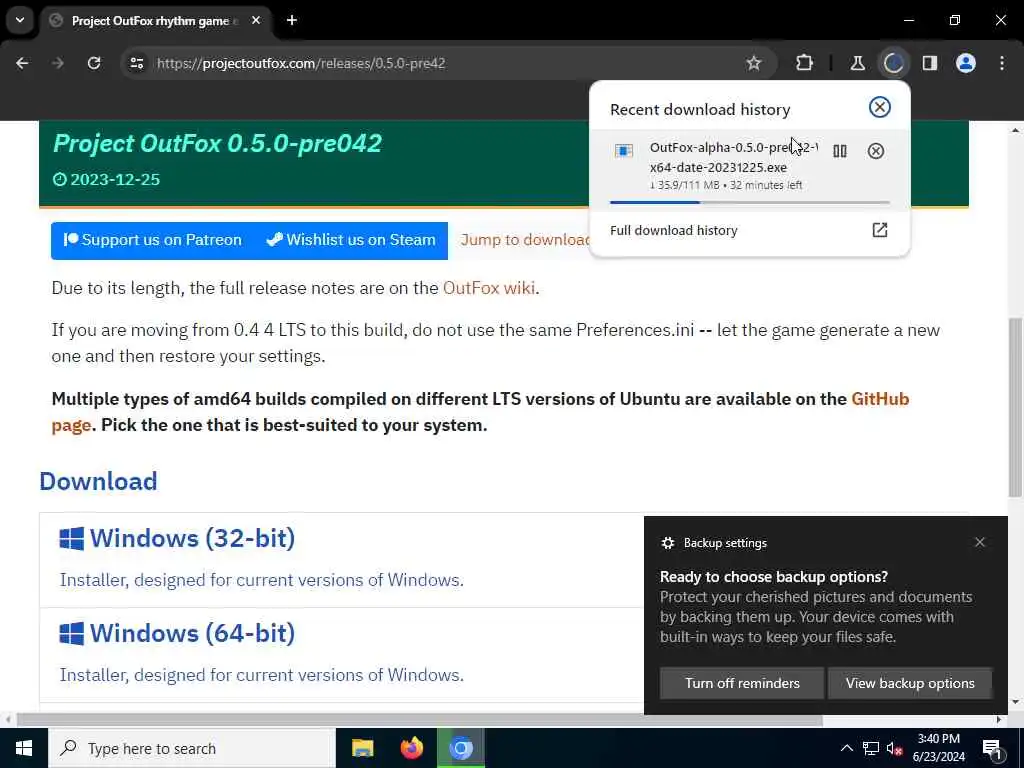
Task: Click the open-in-new-tab icon for download history
Action: pyautogui.click(x=880, y=230)
